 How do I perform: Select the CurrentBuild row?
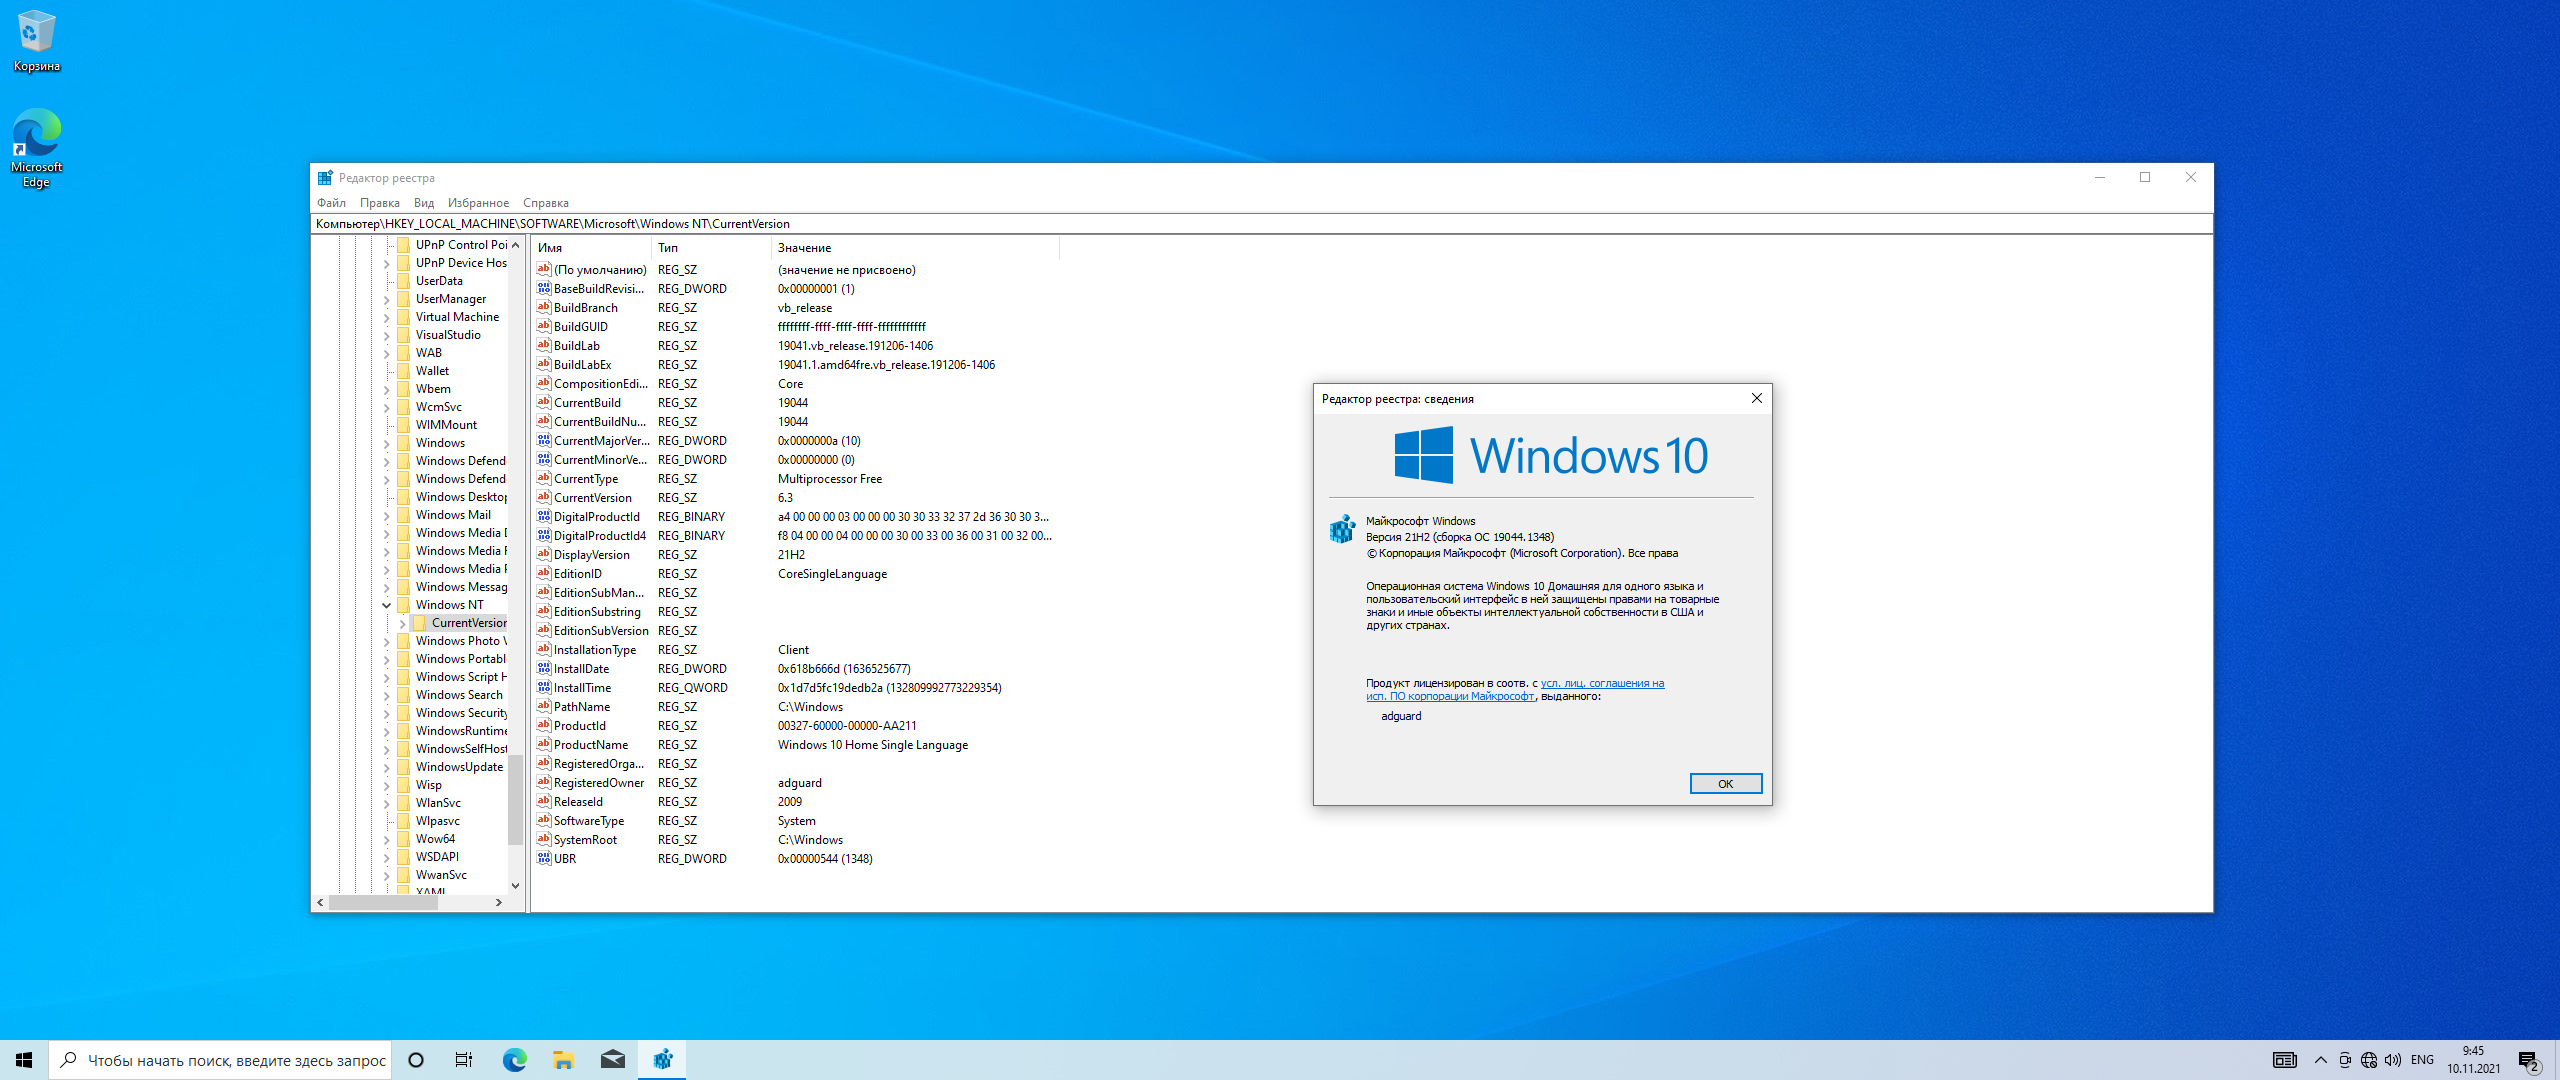(x=795, y=403)
